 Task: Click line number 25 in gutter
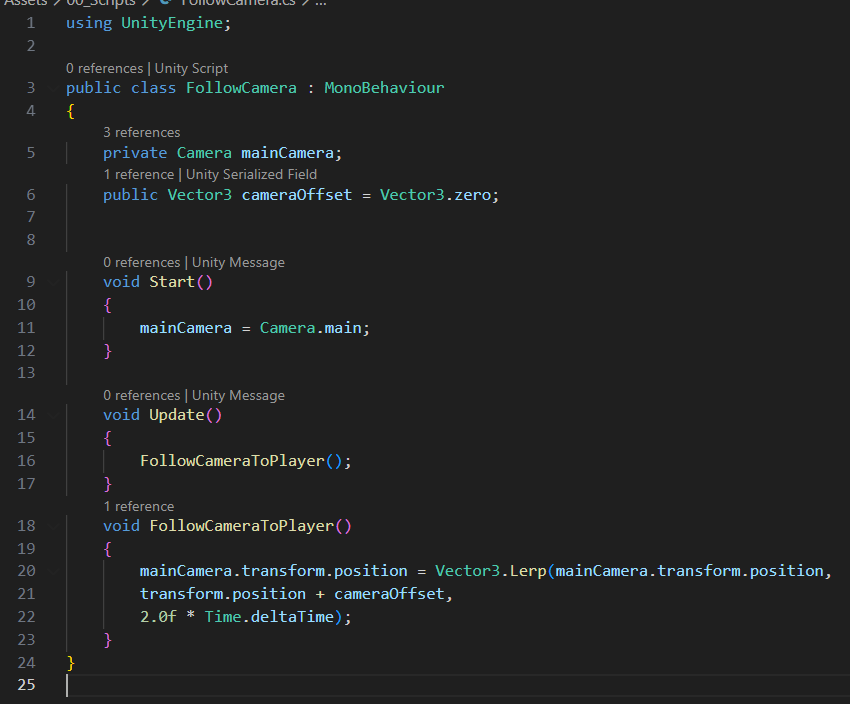click(x=26, y=685)
